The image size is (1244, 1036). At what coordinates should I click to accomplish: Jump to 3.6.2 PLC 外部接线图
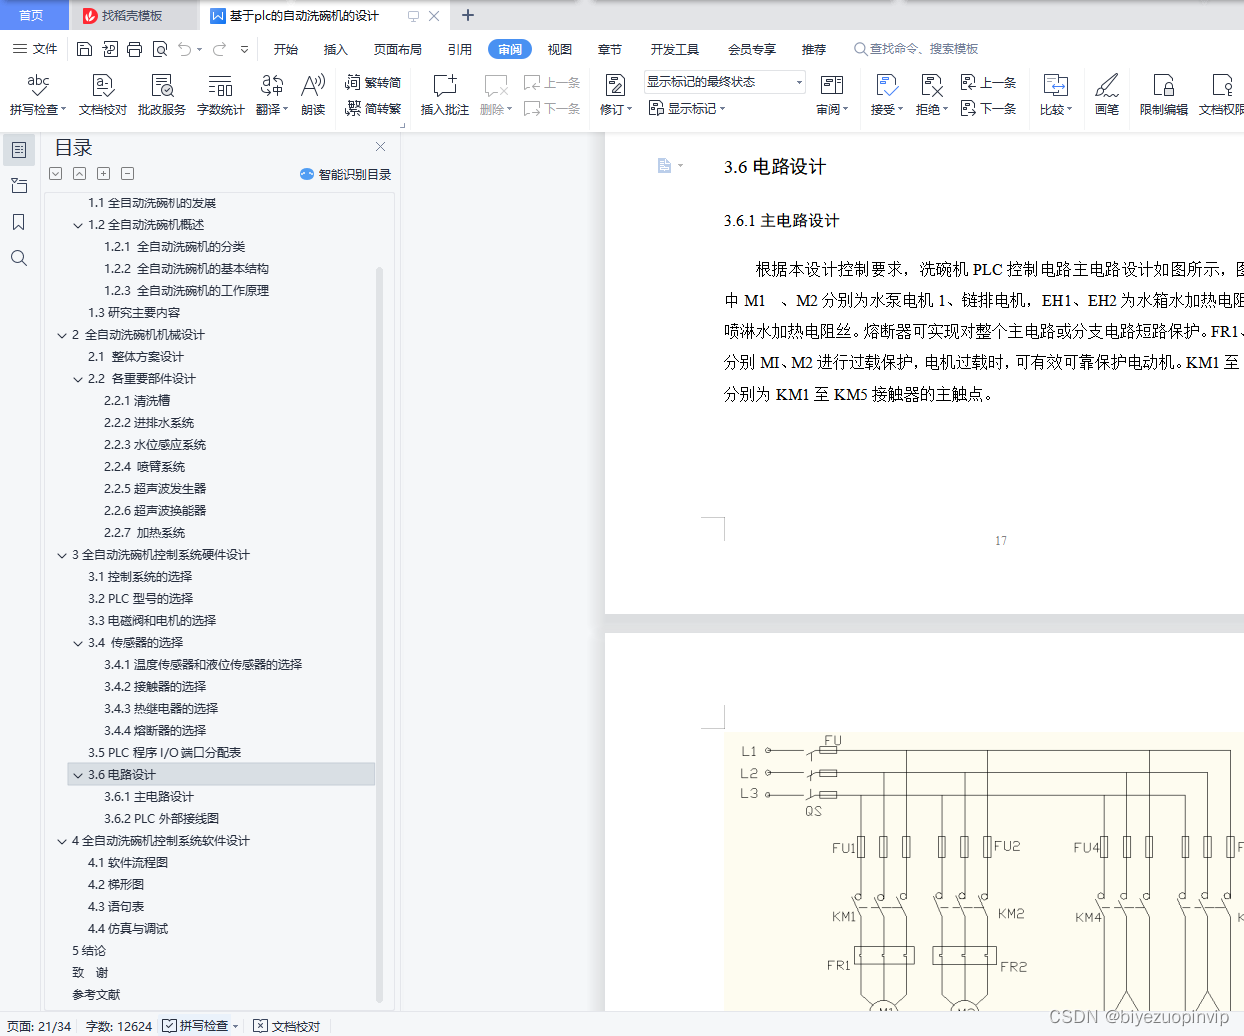[x=161, y=819]
